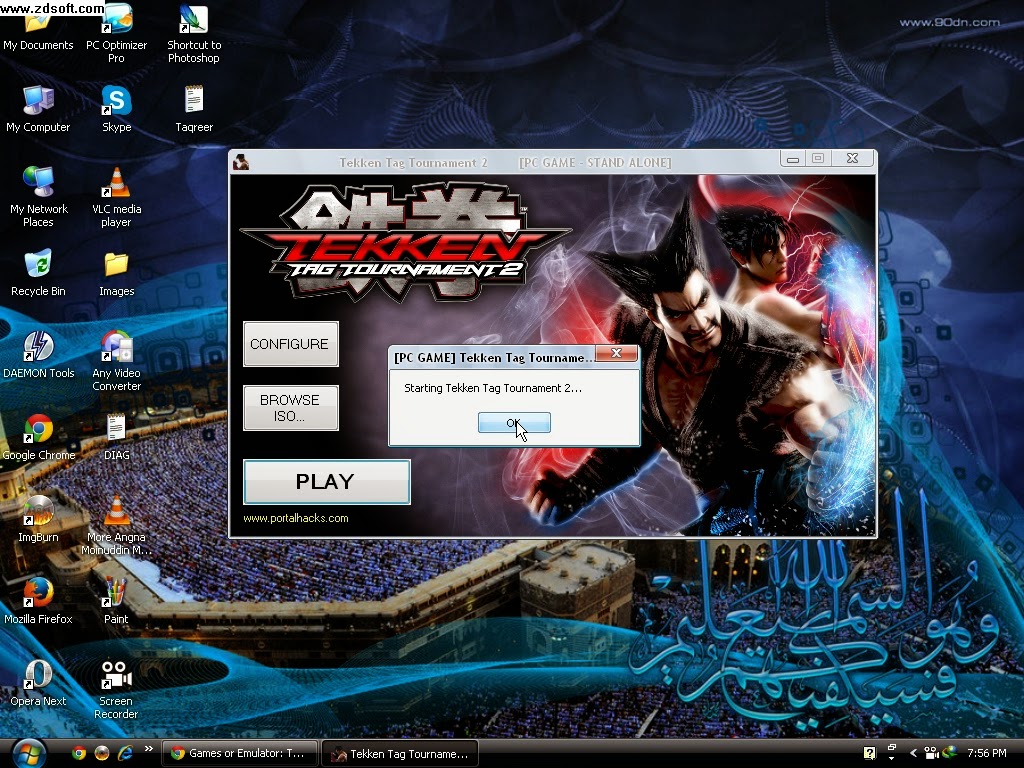
Task: Click the 7:56 PM taskbar clock
Action: click(x=986, y=753)
